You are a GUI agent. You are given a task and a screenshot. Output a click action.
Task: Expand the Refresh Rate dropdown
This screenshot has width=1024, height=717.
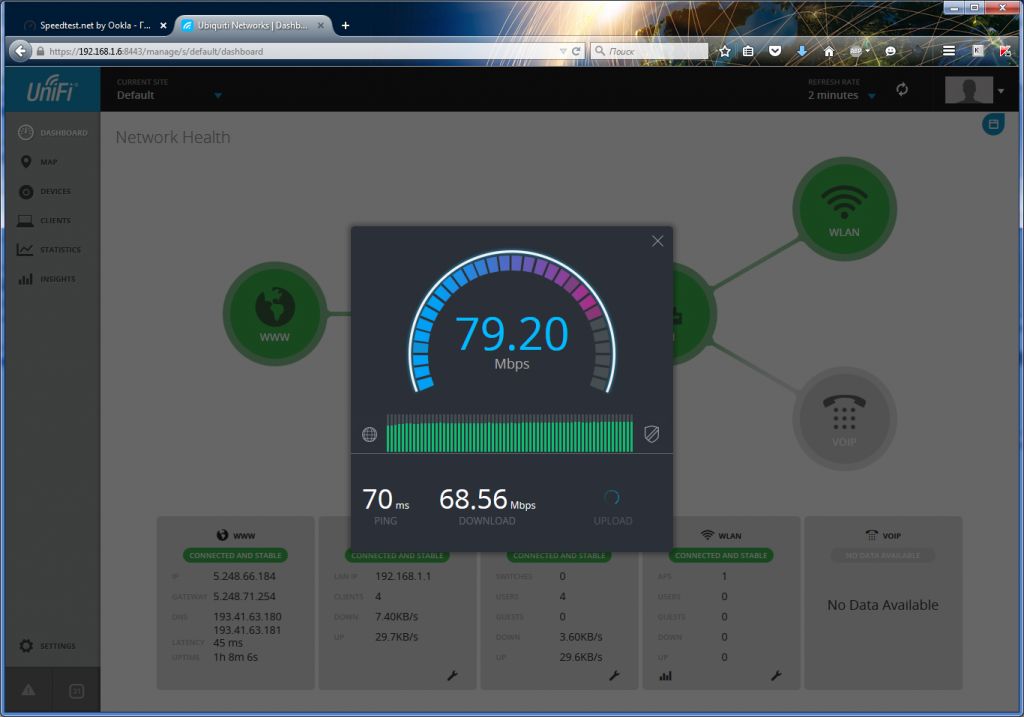click(871, 96)
